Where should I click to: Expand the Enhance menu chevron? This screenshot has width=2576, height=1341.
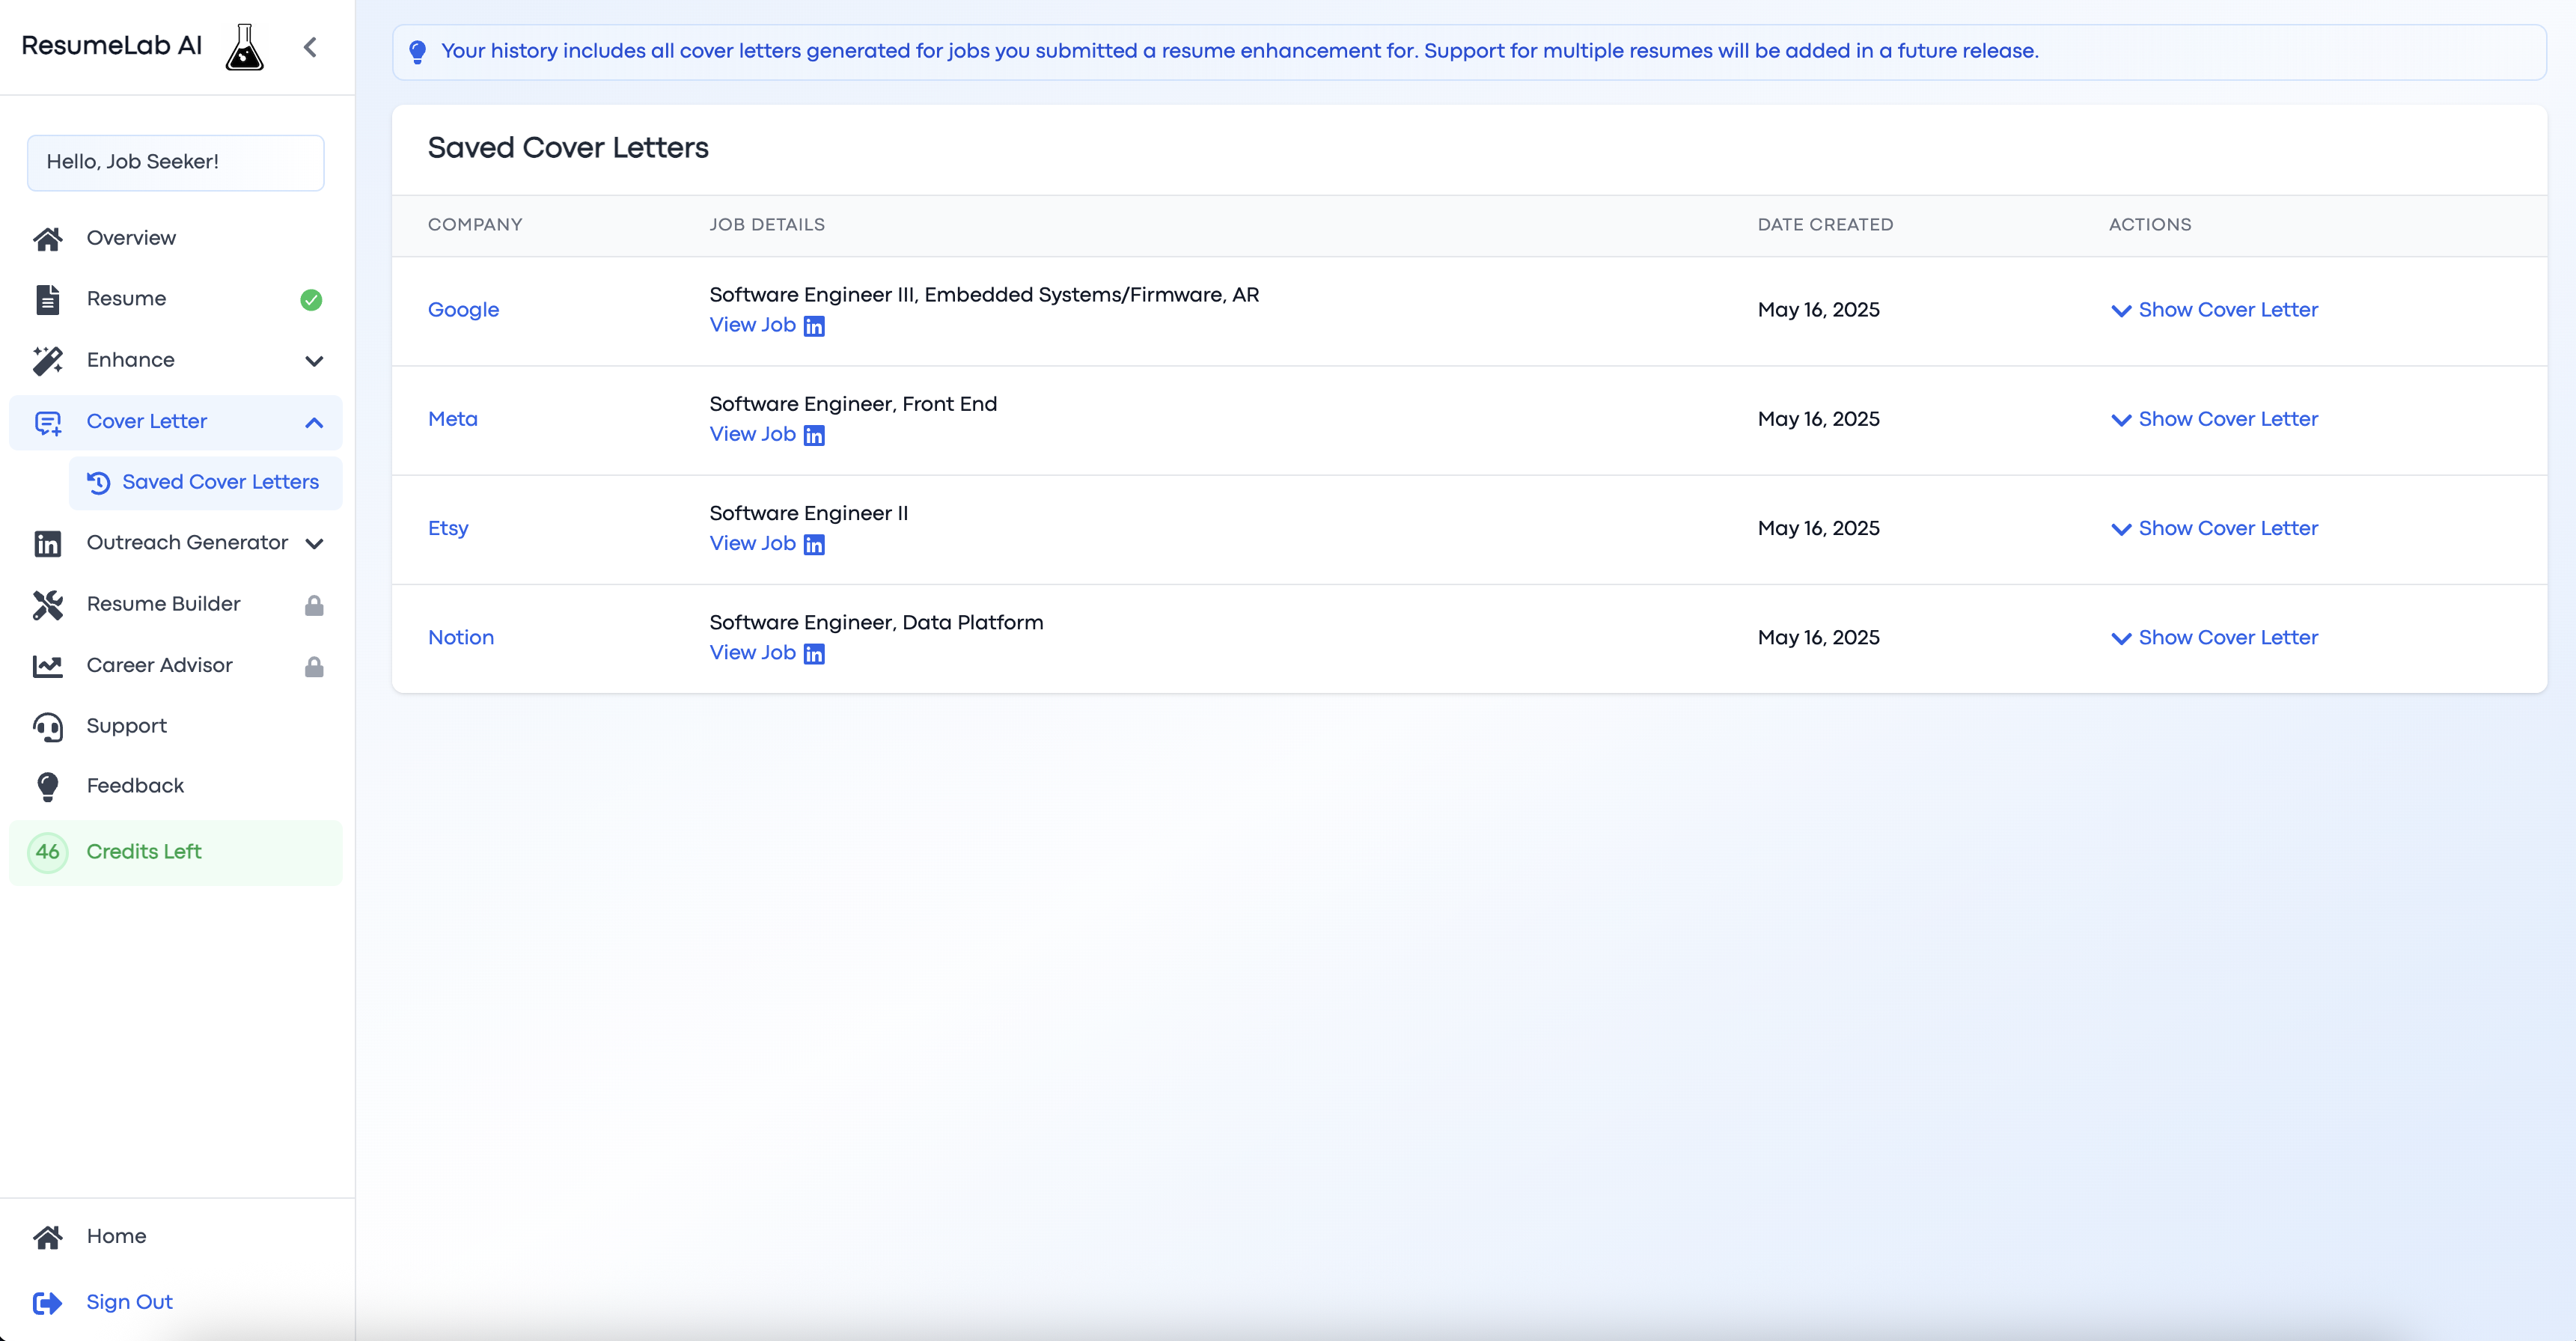pyautogui.click(x=314, y=361)
